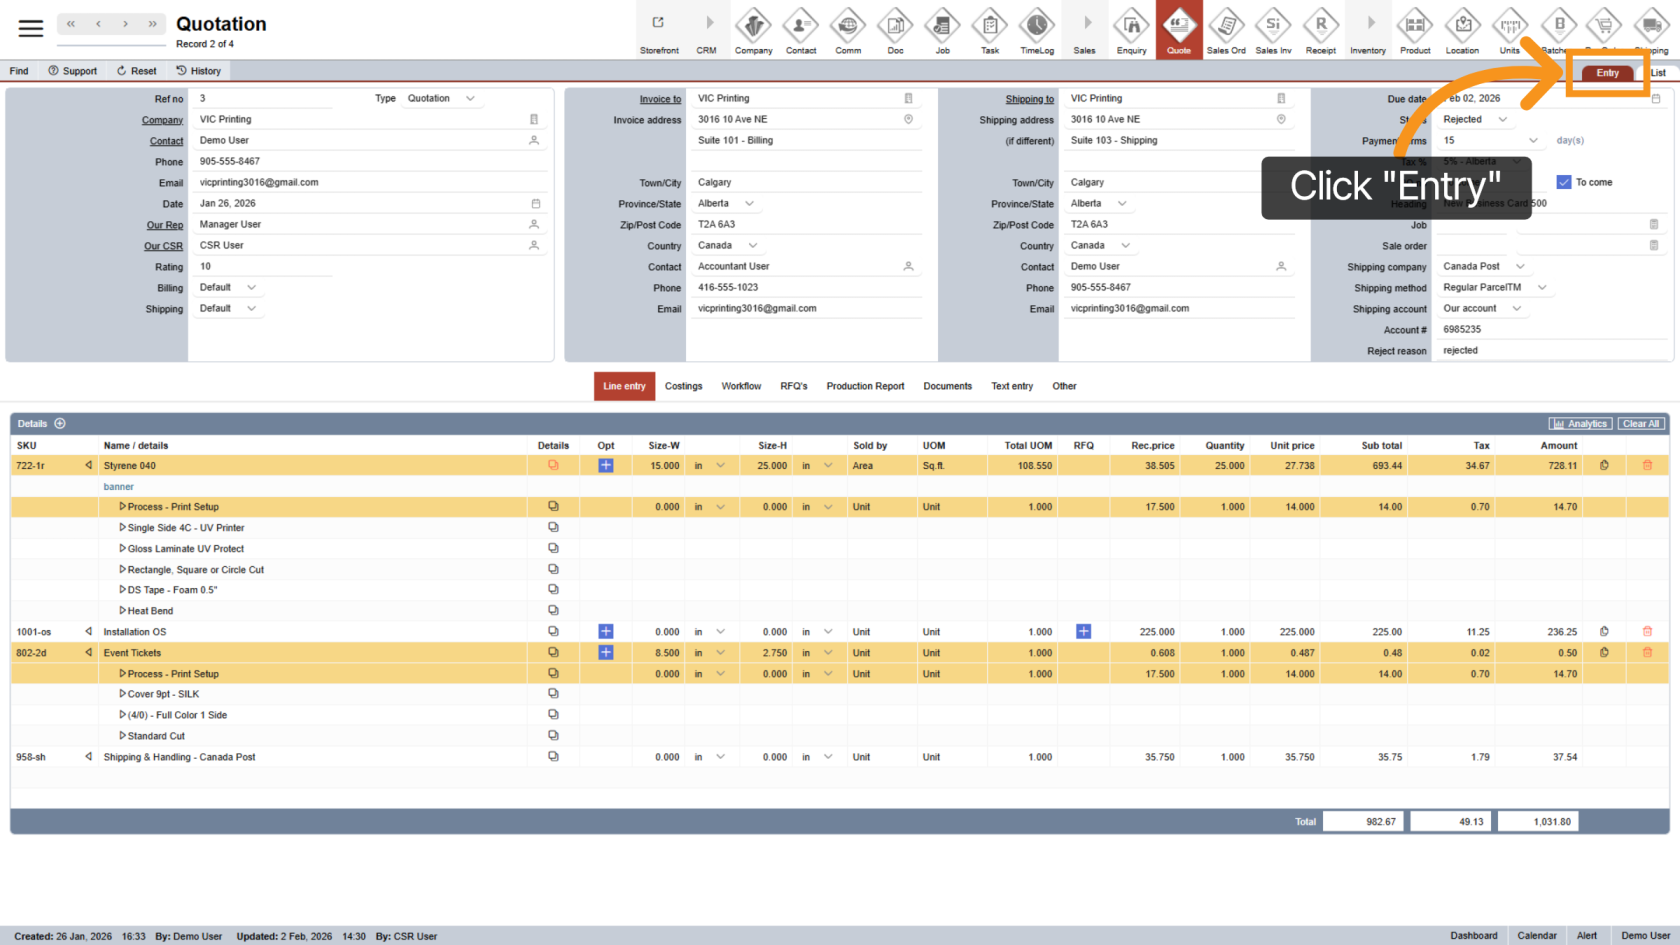Viewport: 1680px width, 945px height.
Task: Click the Reject reason input field
Action: (1550, 351)
